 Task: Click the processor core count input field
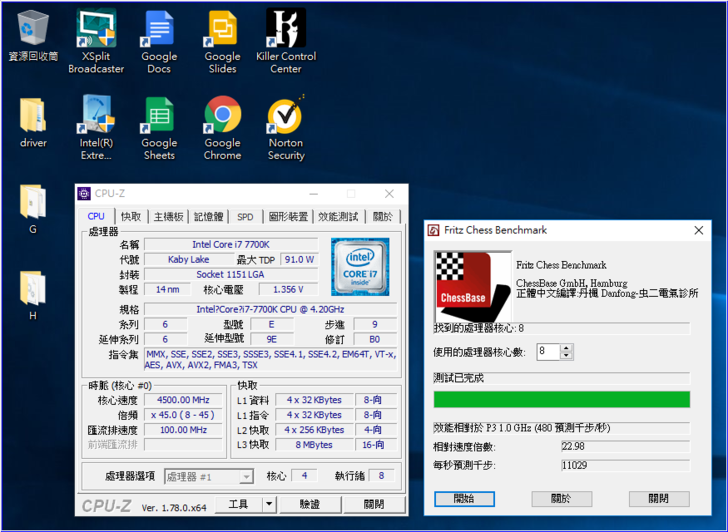[548, 351]
